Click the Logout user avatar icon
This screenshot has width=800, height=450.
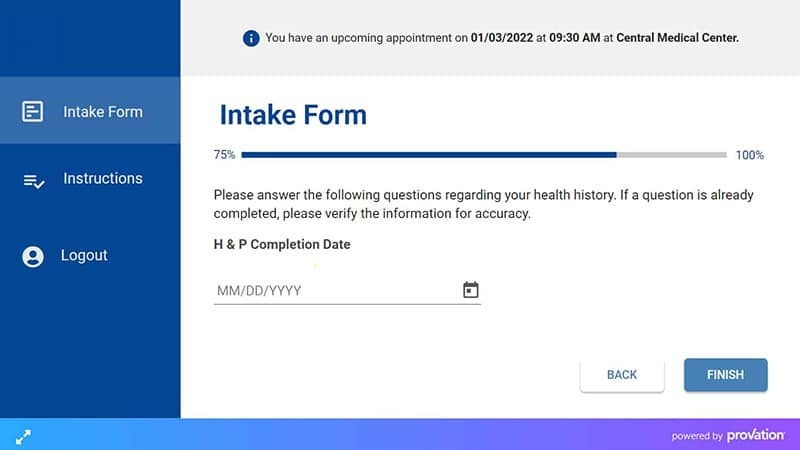[x=33, y=256]
